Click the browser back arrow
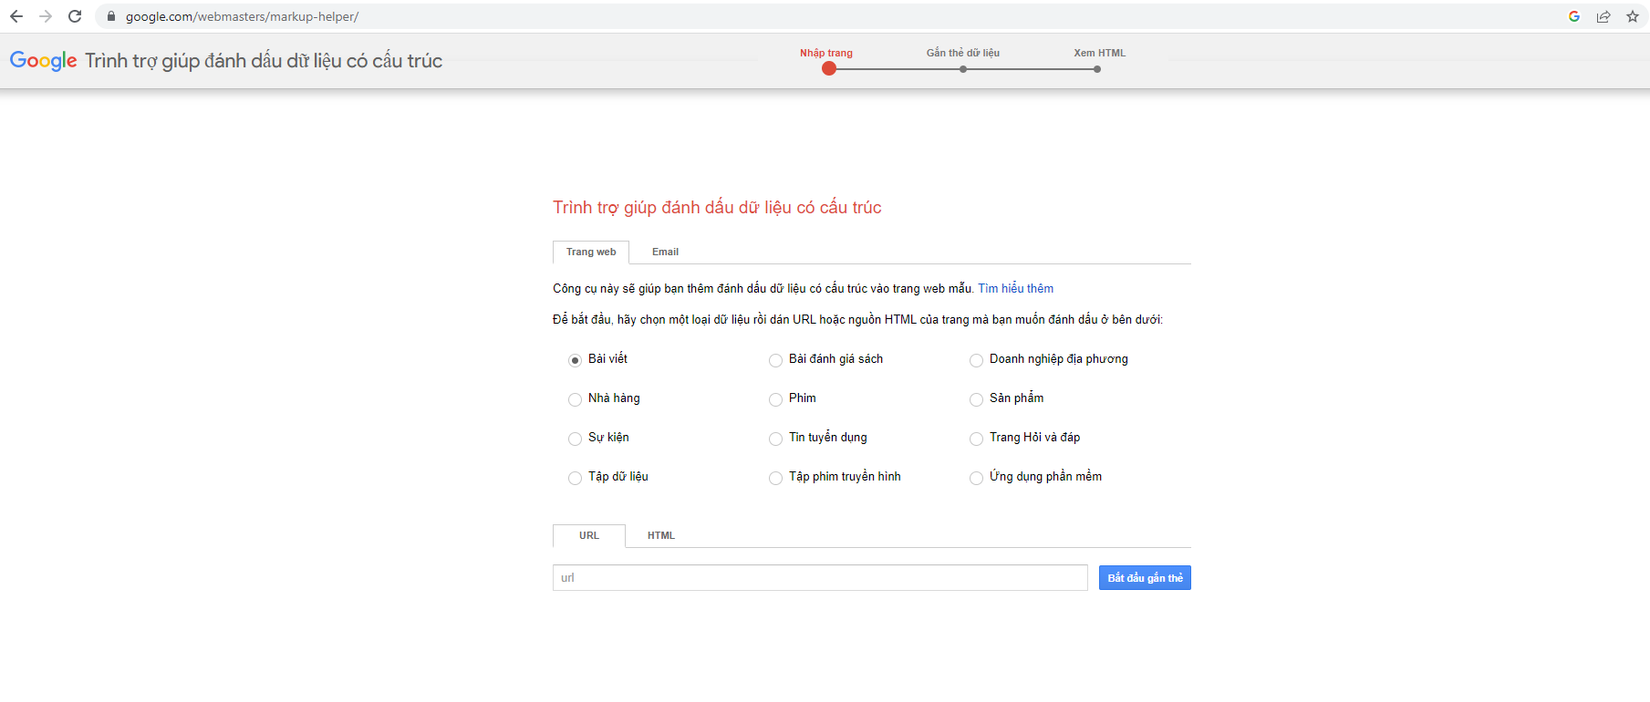Screen dimensions: 1650x702 [16, 16]
